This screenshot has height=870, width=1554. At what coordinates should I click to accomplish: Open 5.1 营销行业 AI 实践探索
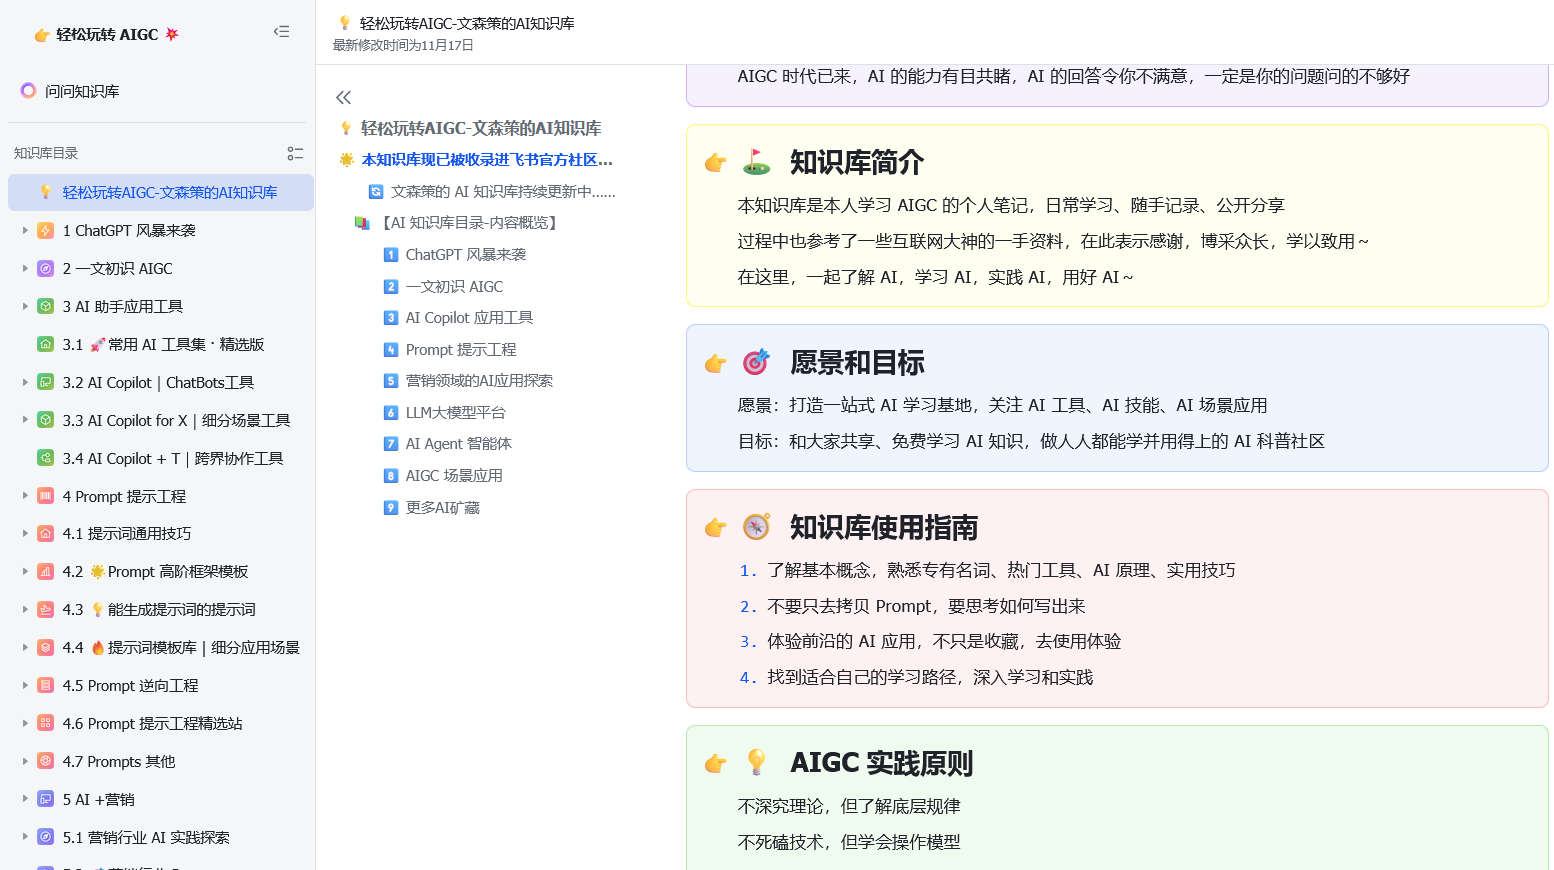[x=146, y=837]
